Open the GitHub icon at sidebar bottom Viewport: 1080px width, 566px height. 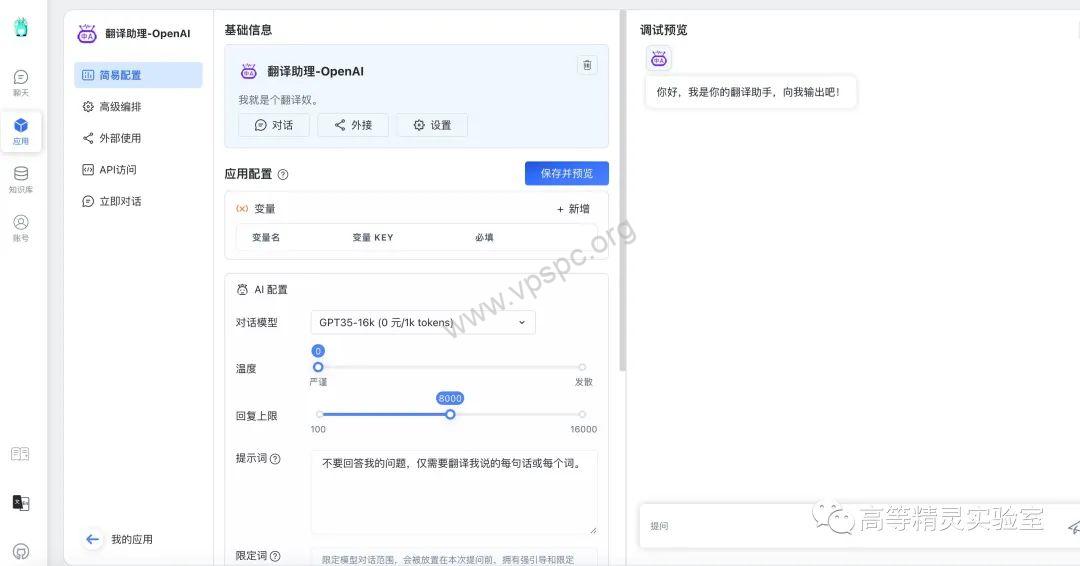point(21,552)
